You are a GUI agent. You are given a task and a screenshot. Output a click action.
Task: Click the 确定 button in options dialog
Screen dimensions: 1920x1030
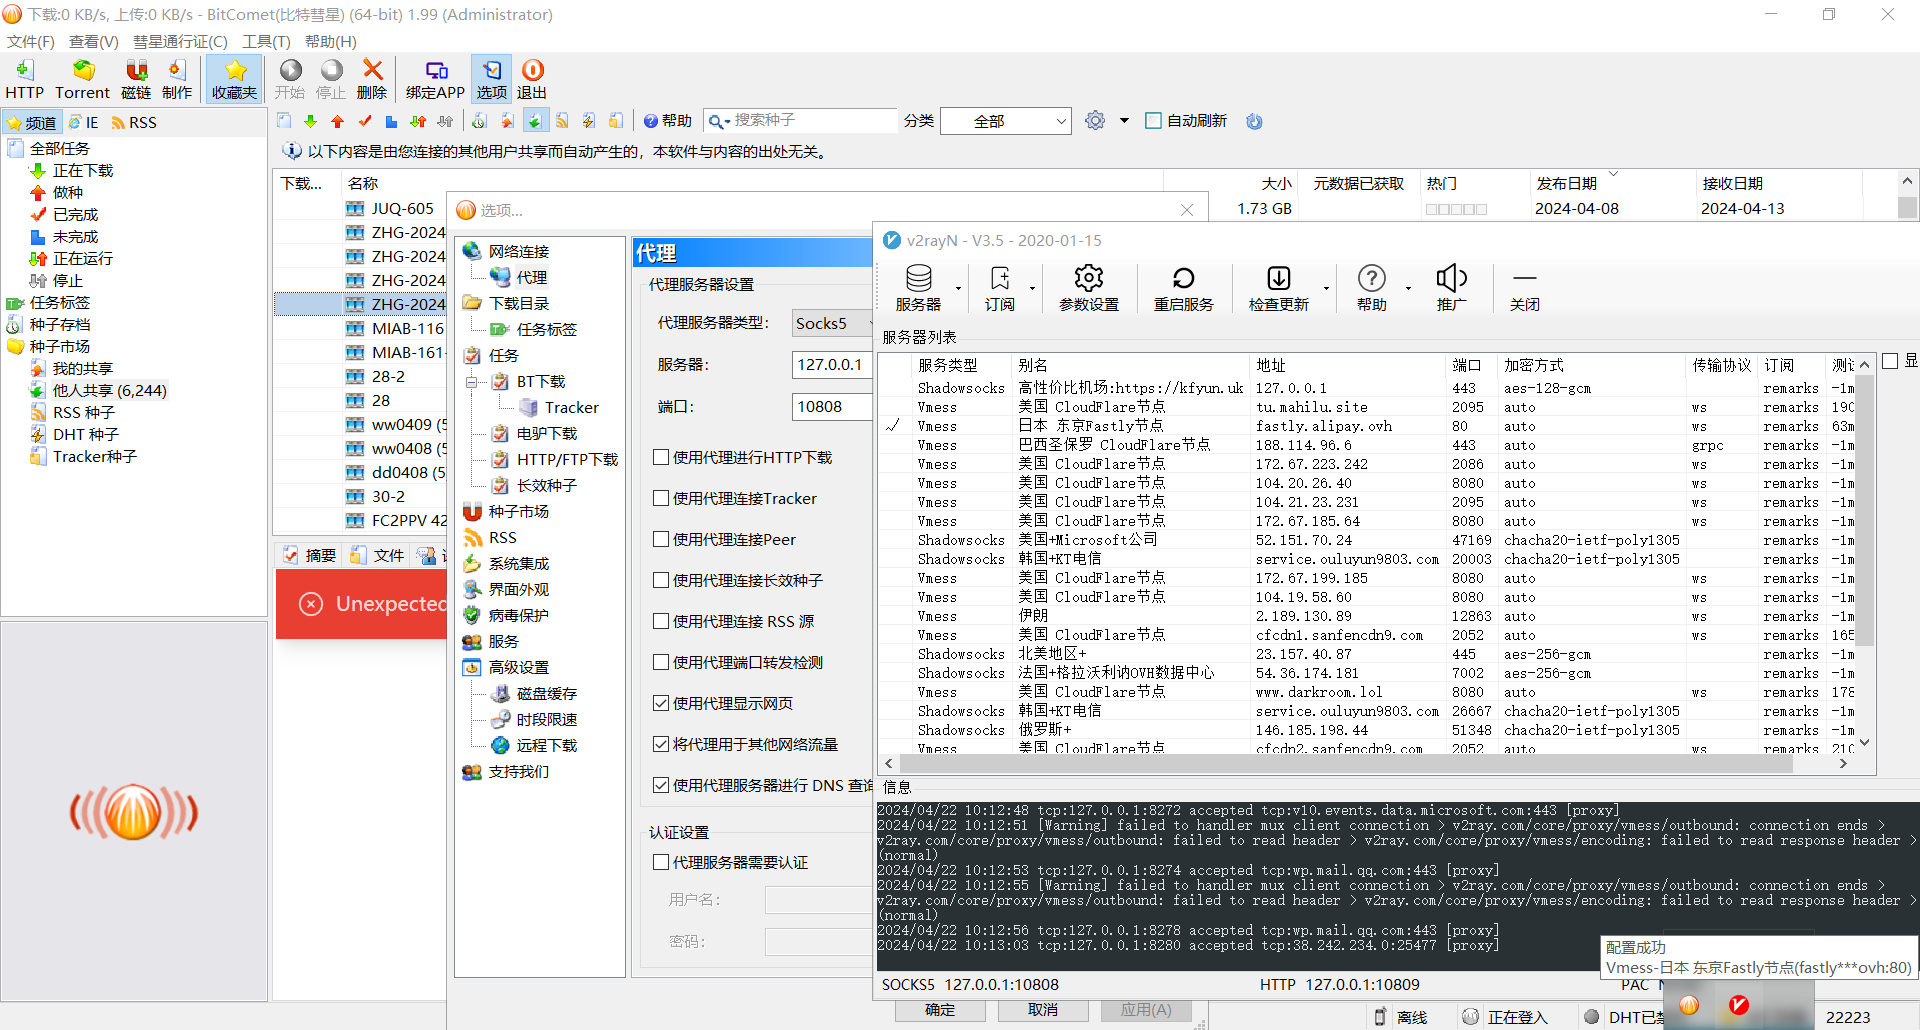939,1010
